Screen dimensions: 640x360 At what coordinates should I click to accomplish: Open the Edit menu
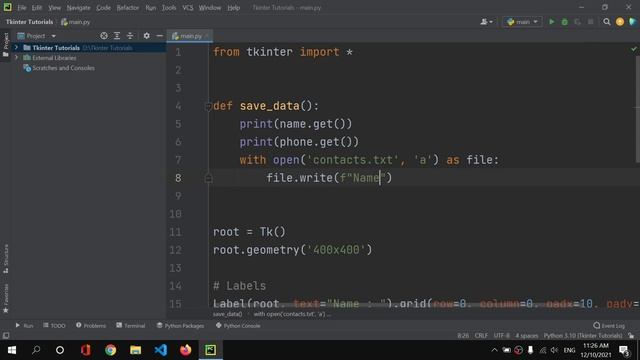pyautogui.click(x=37, y=8)
